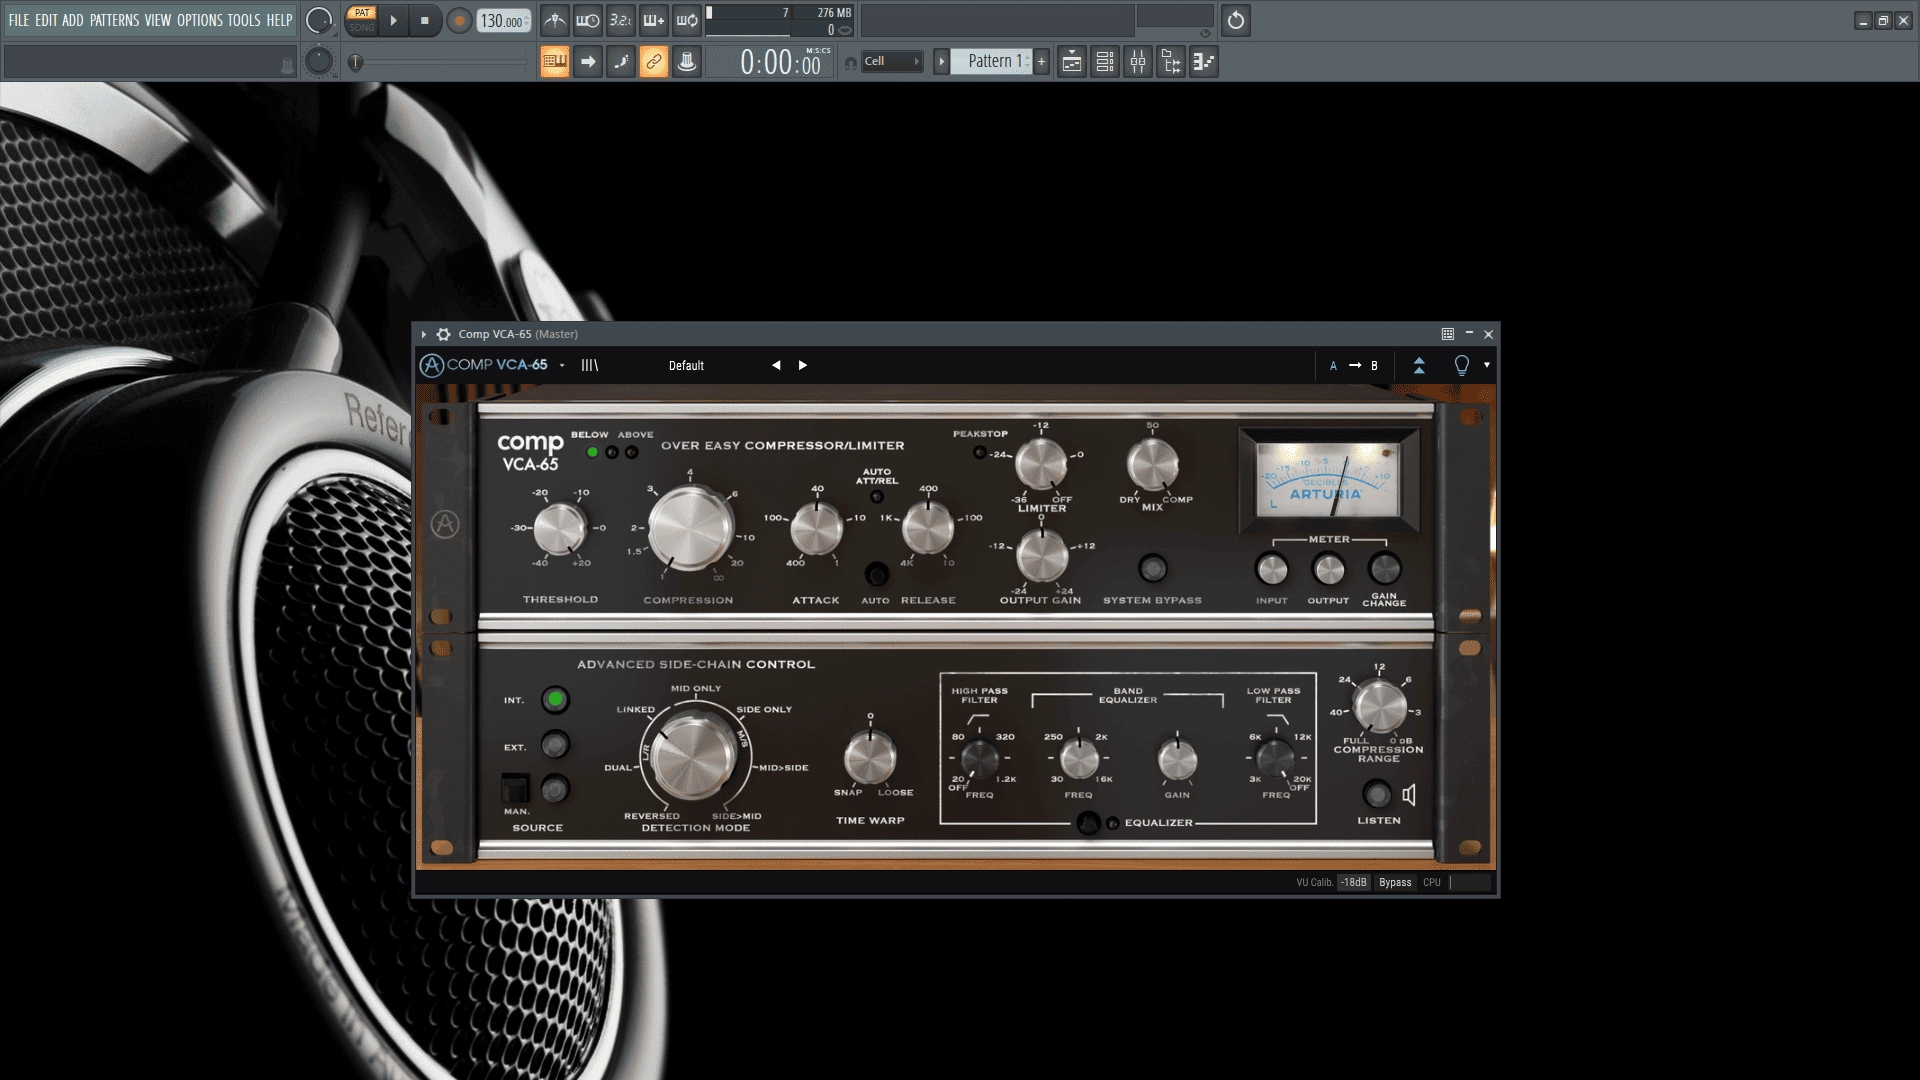The width and height of the screenshot is (1920, 1080).
Task: Click the stamp tool icon in toolbar
Action: tap(687, 62)
